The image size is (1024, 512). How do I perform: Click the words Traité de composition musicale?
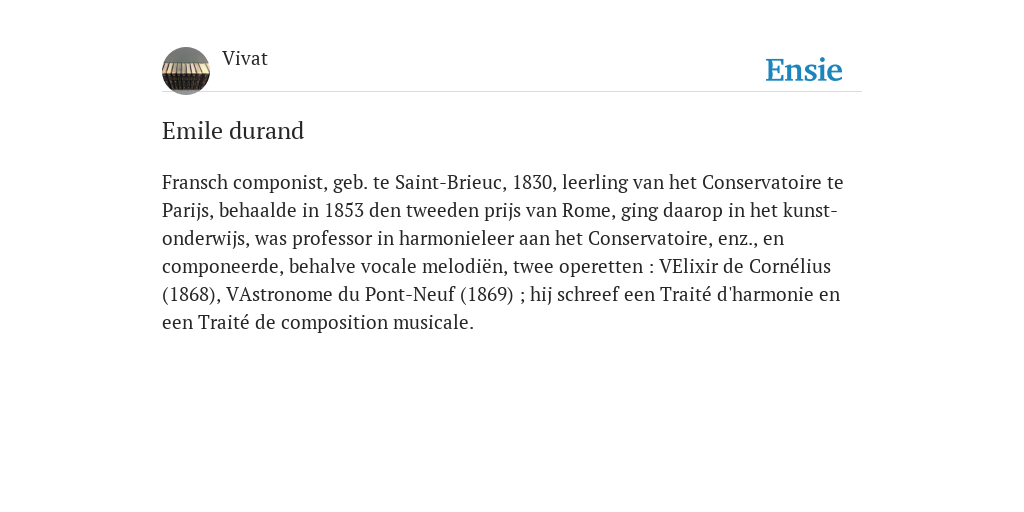[x=335, y=323]
